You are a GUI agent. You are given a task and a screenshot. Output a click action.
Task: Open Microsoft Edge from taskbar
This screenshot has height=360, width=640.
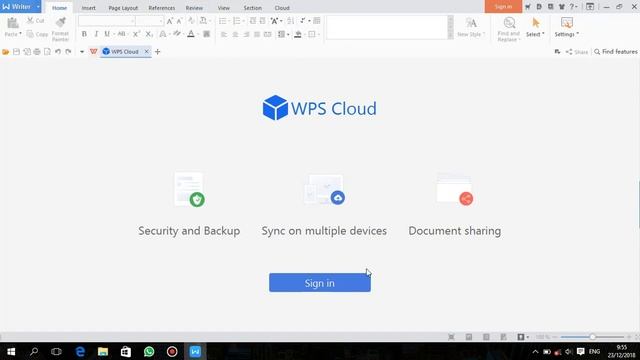(80, 351)
